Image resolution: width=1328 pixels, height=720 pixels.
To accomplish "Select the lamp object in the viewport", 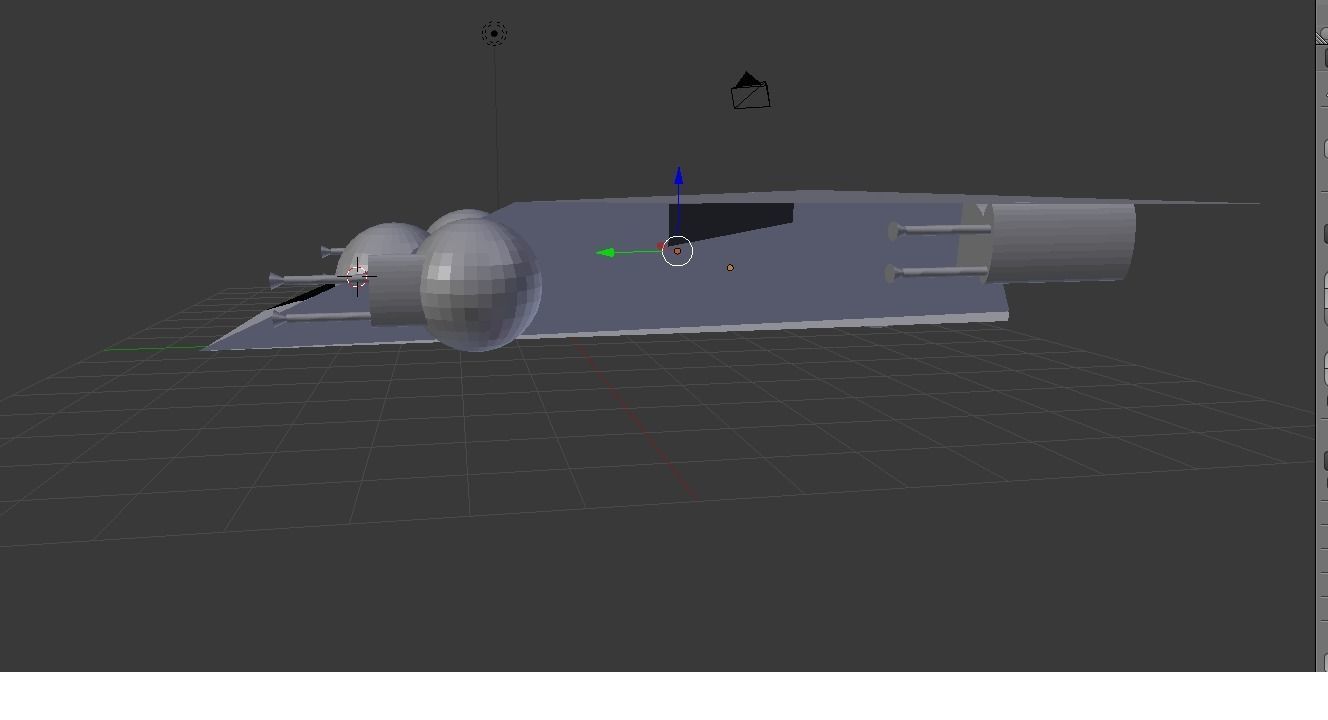I will click(x=494, y=33).
